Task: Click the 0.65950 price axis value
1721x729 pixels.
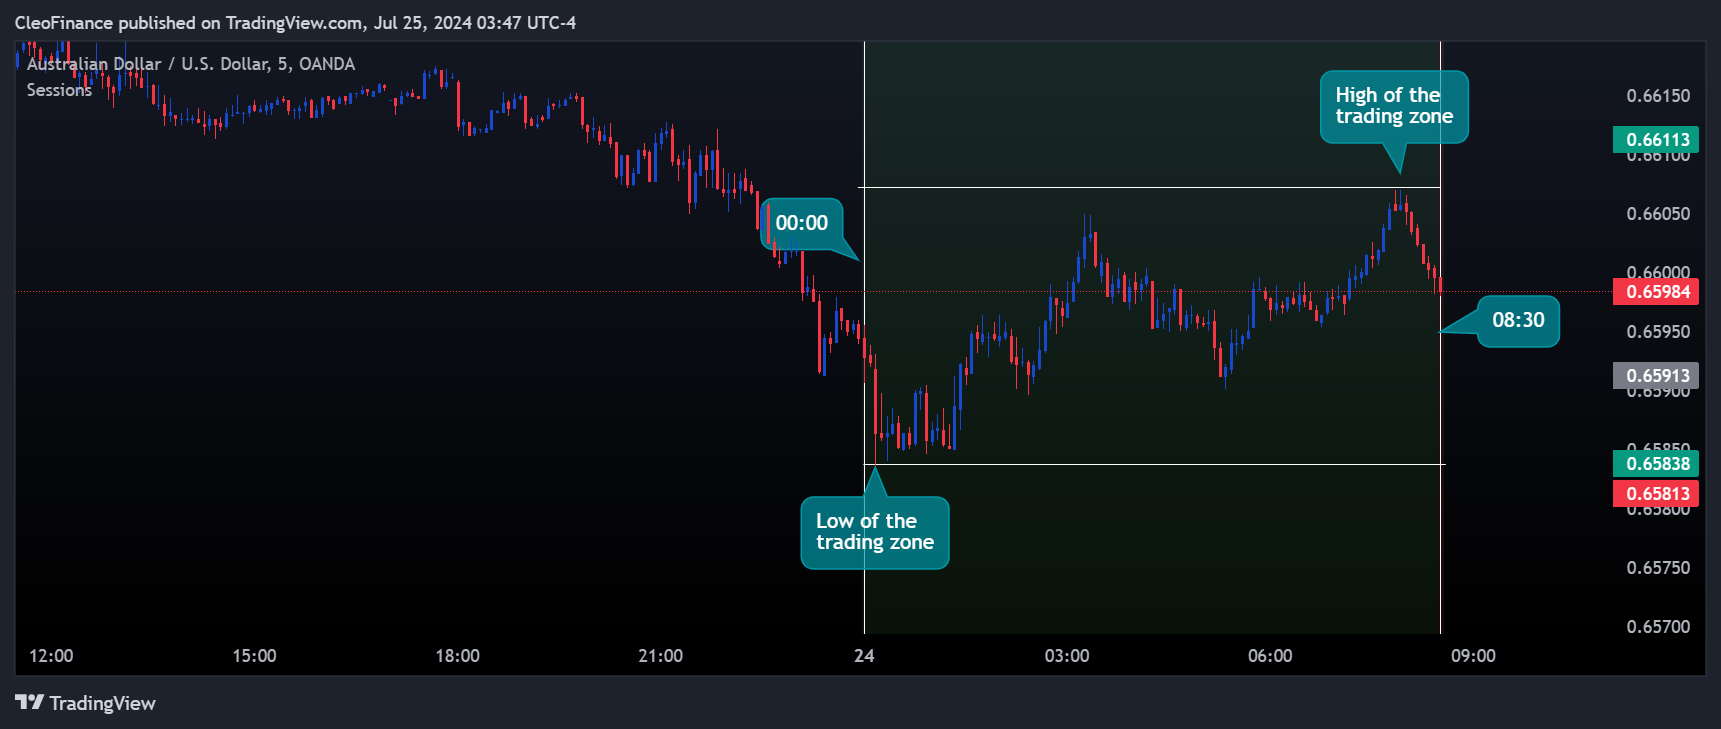Action: click(1658, 332)
